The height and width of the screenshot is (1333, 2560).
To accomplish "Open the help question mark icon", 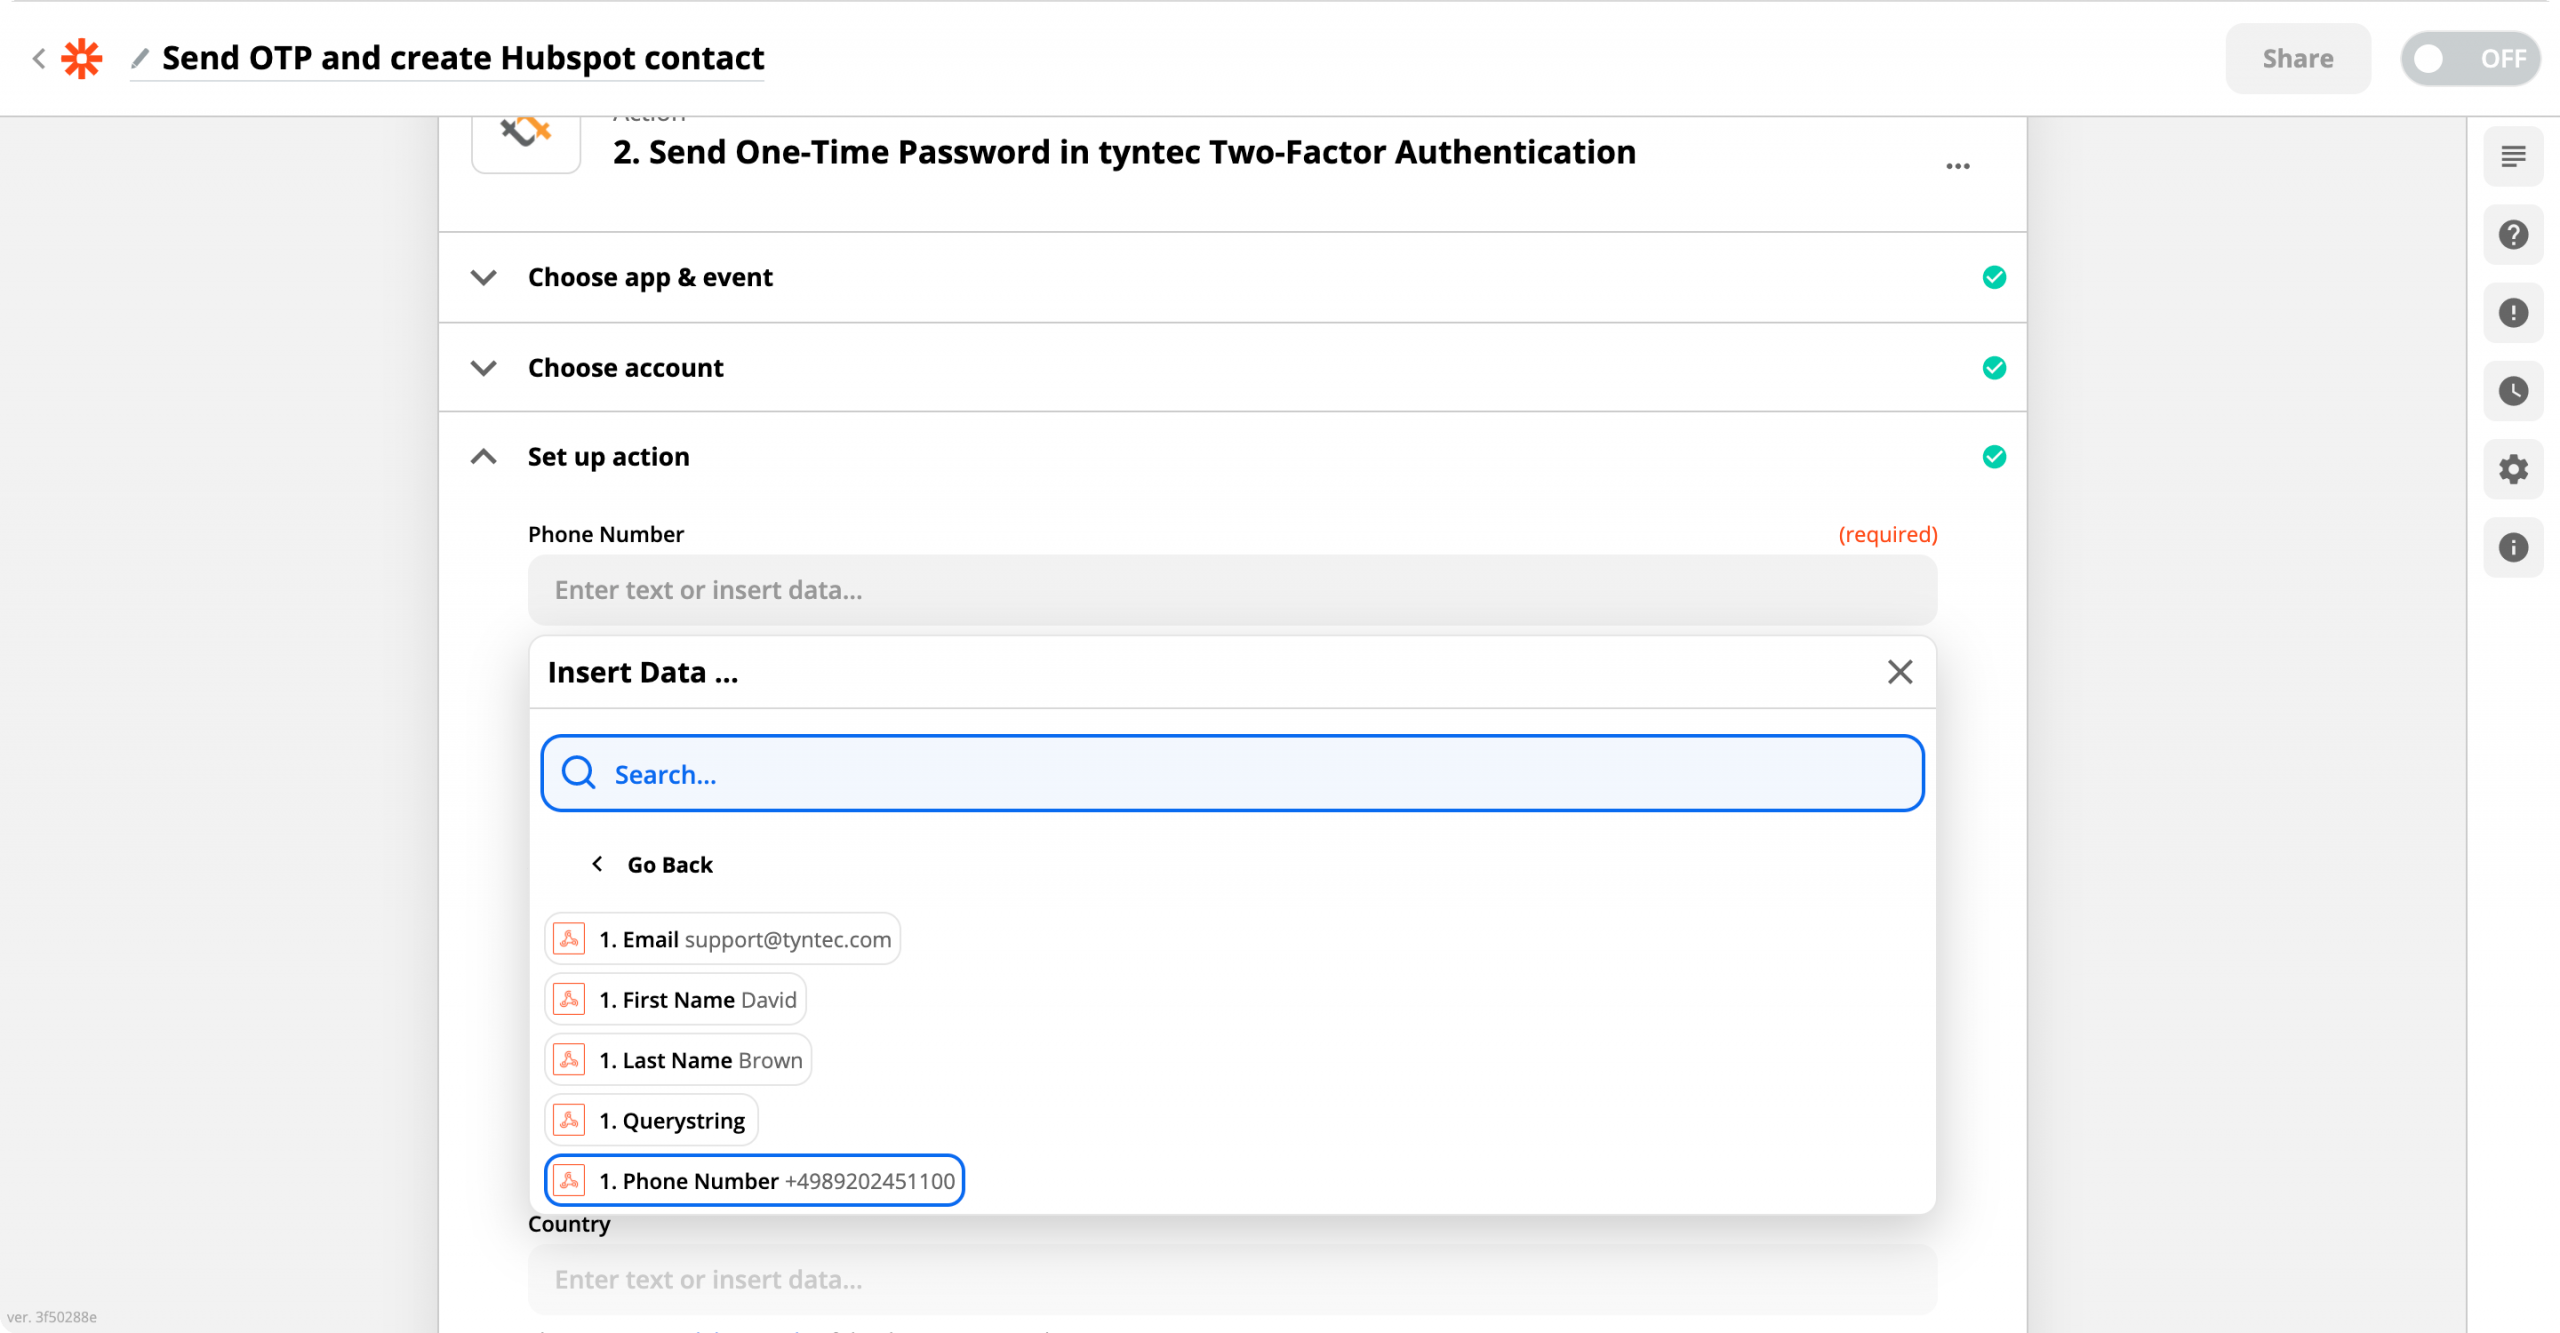I will click(x=2513, y=235).
